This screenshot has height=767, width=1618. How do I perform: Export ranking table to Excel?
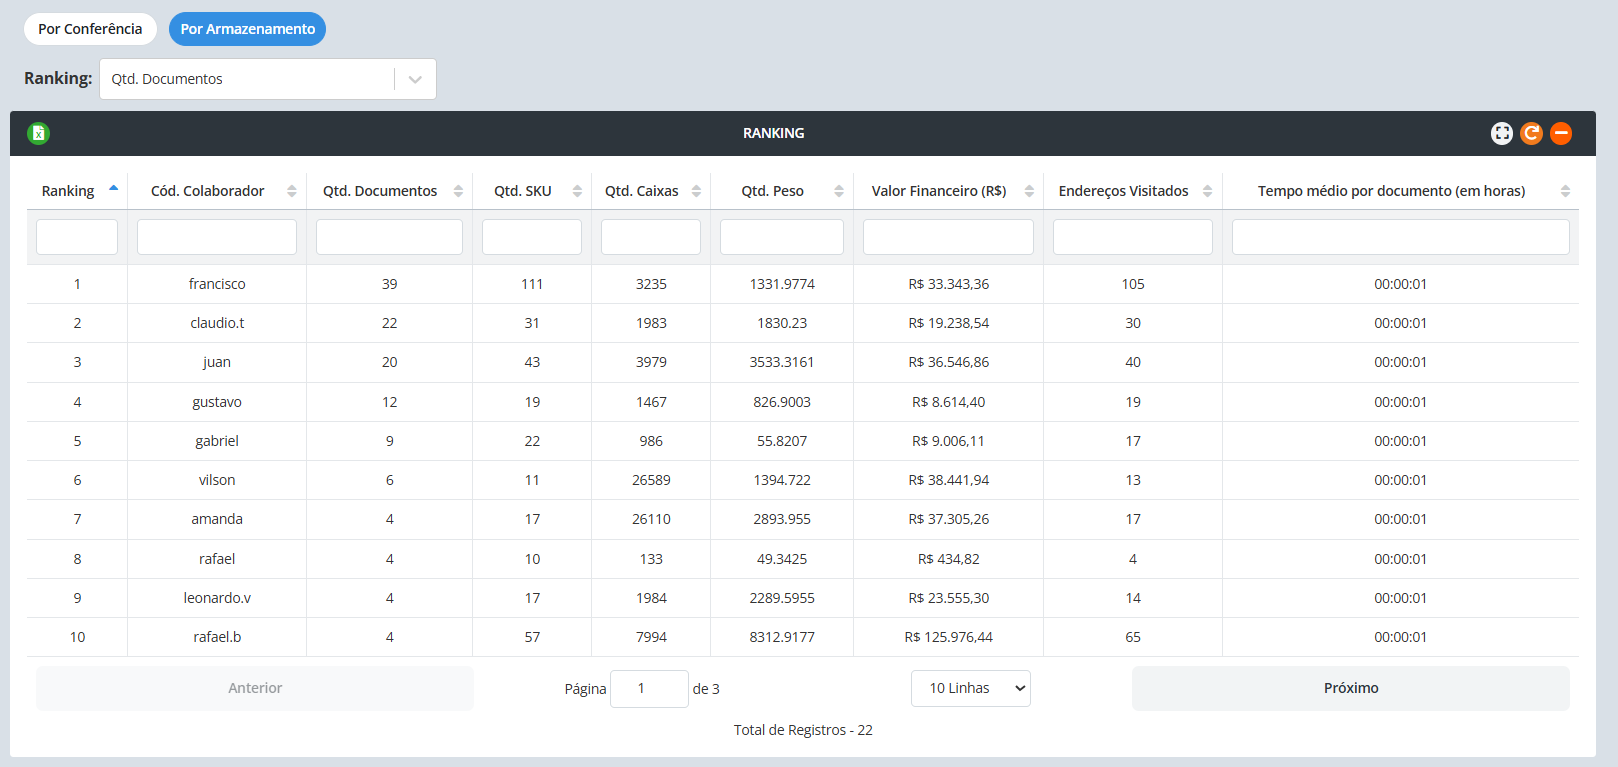point(38,133)
